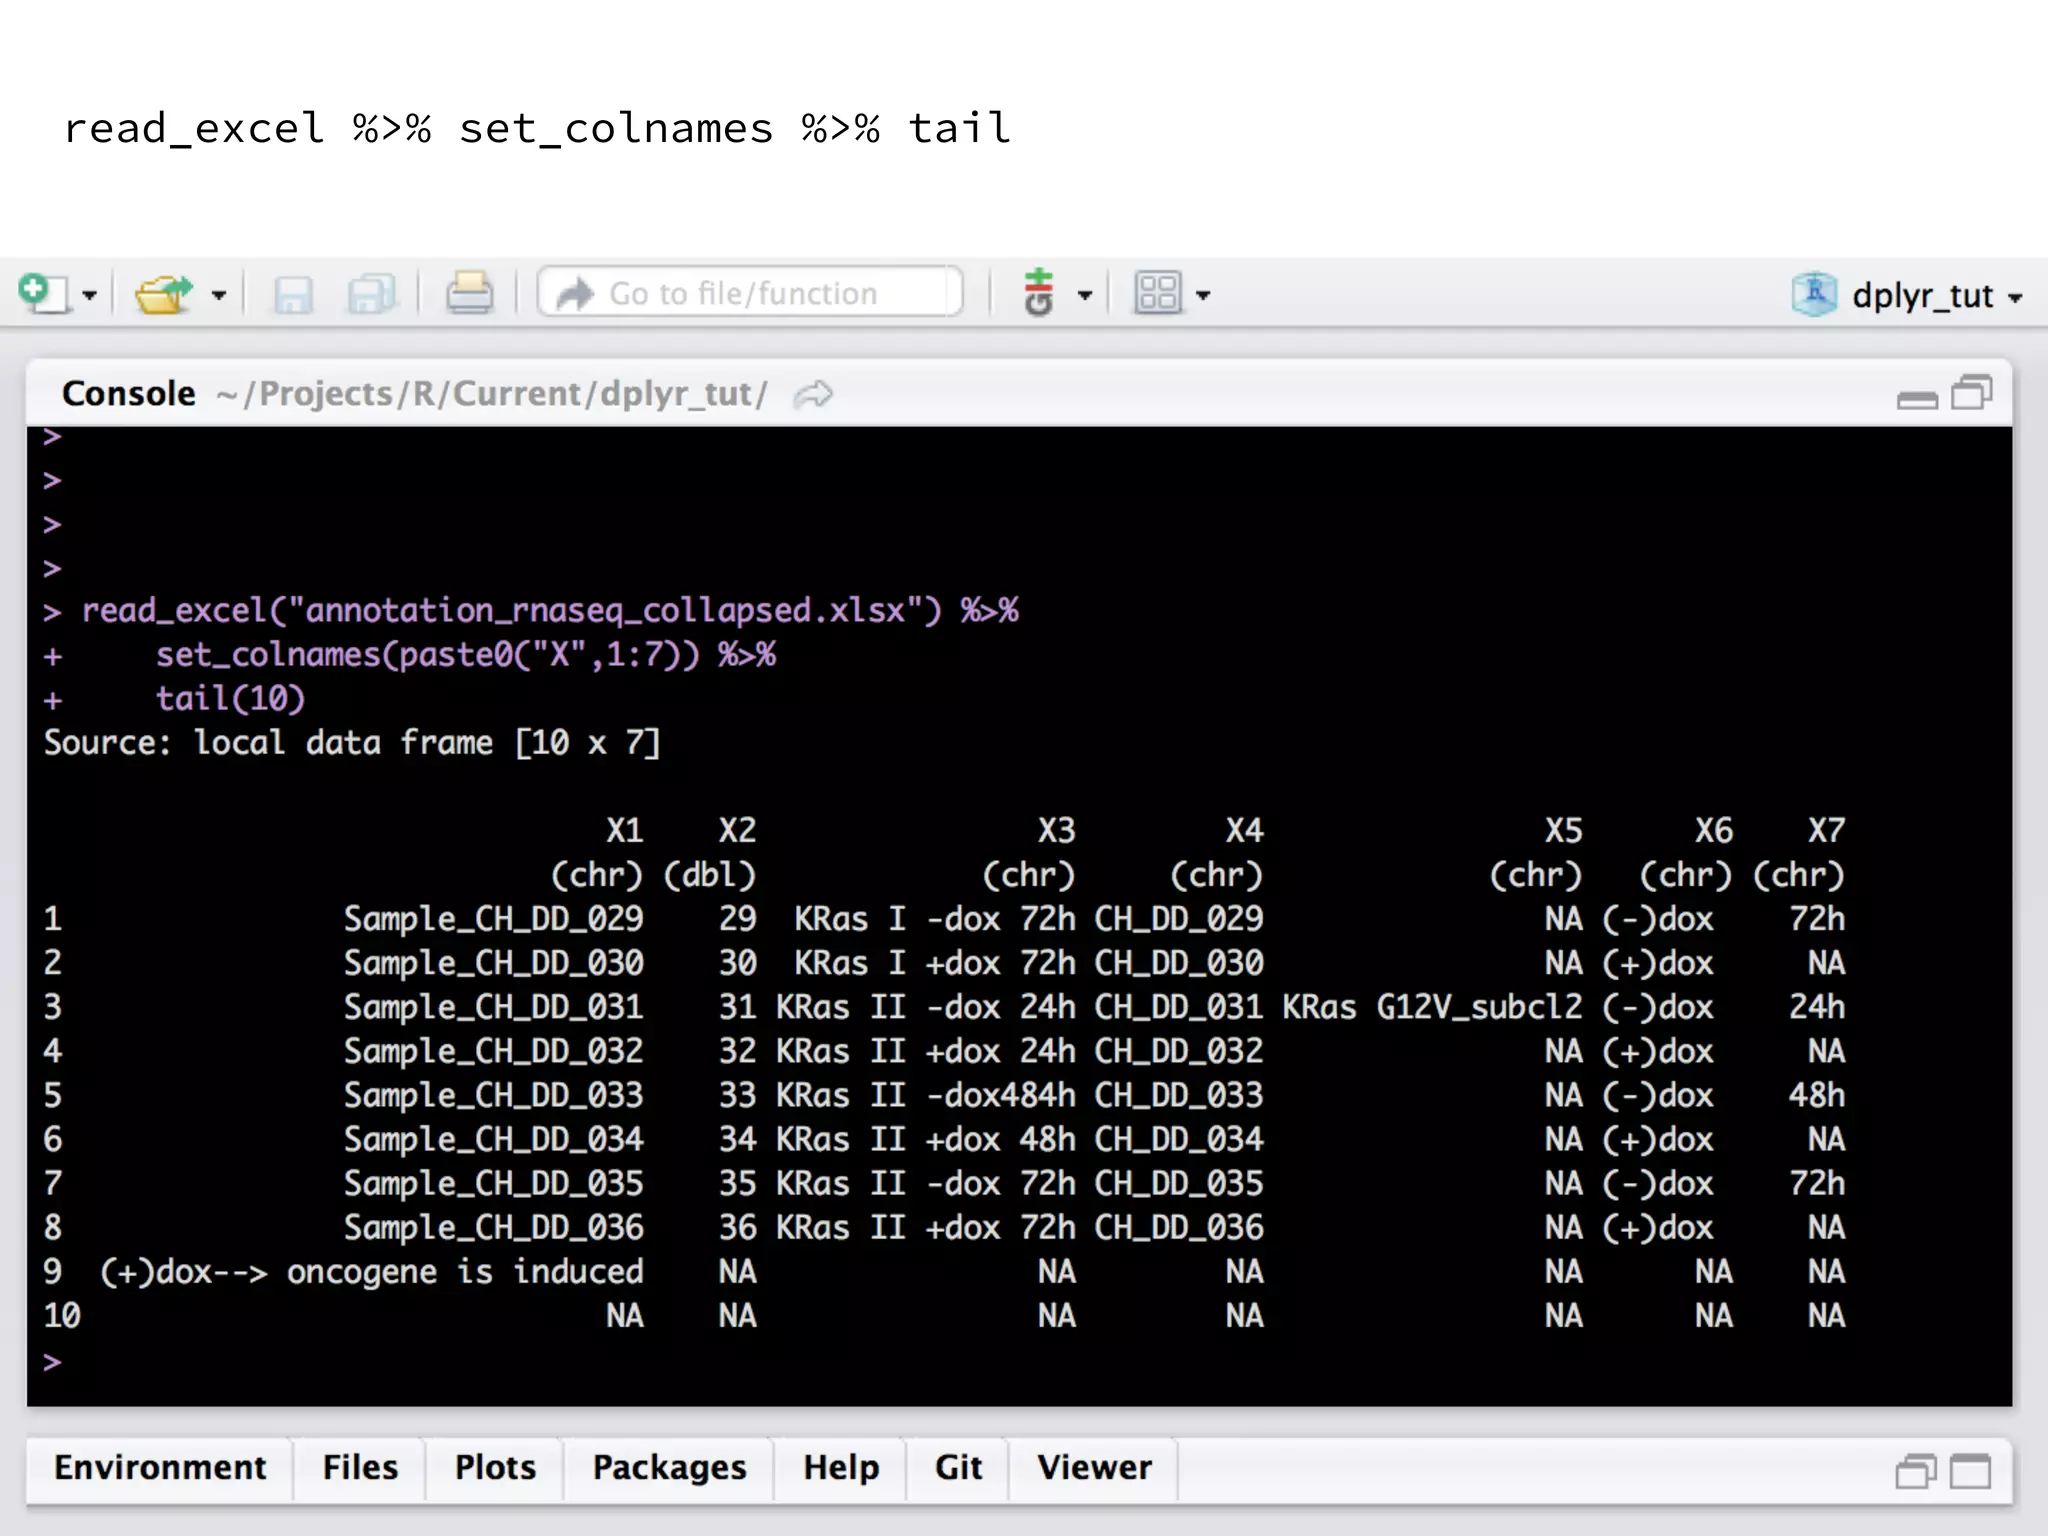Switch to the Git tab

coord(958,1467)
